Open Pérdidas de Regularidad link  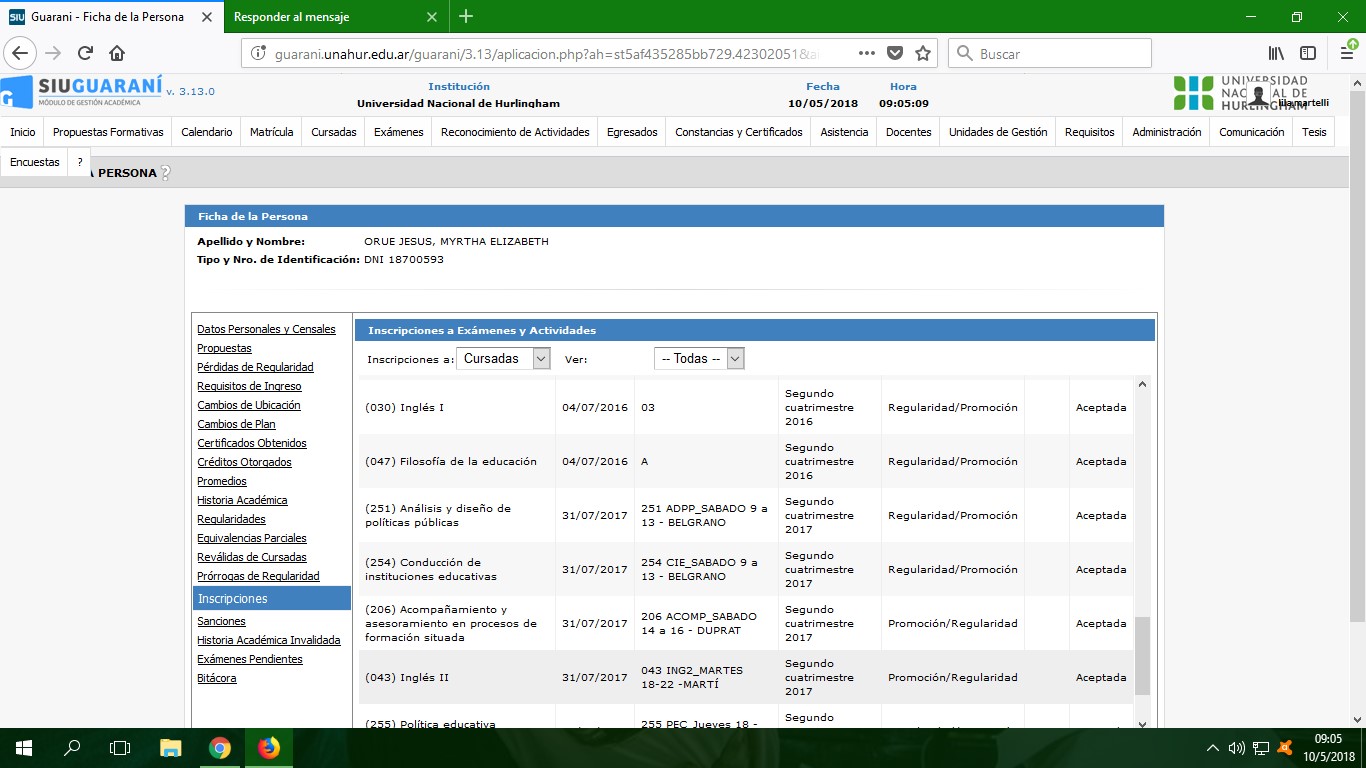pyautogui.click(x=255, y=367)
